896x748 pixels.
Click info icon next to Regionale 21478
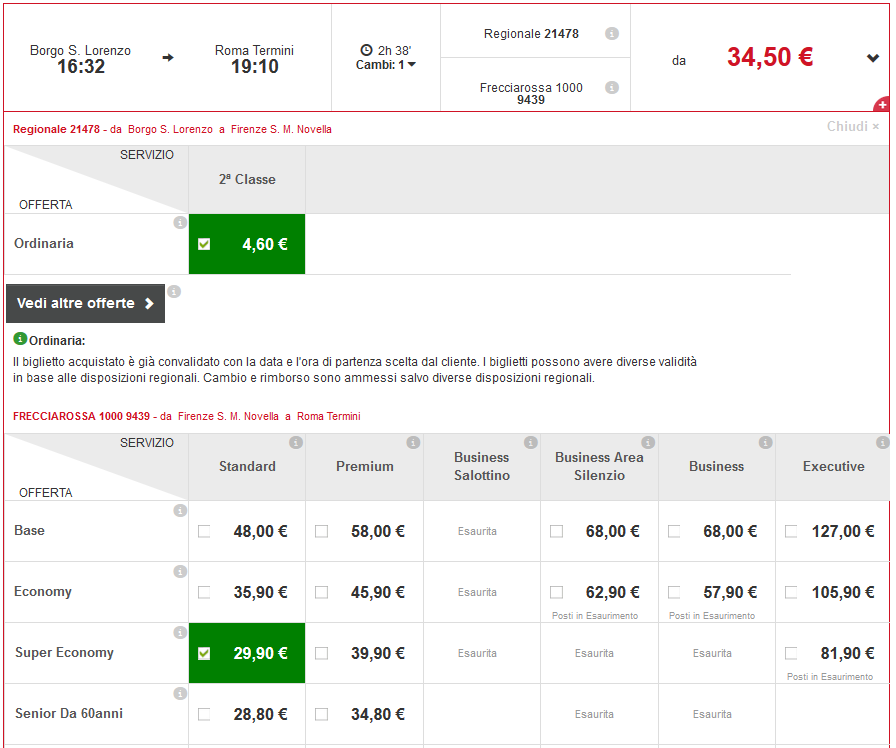(x=612, y=34)
